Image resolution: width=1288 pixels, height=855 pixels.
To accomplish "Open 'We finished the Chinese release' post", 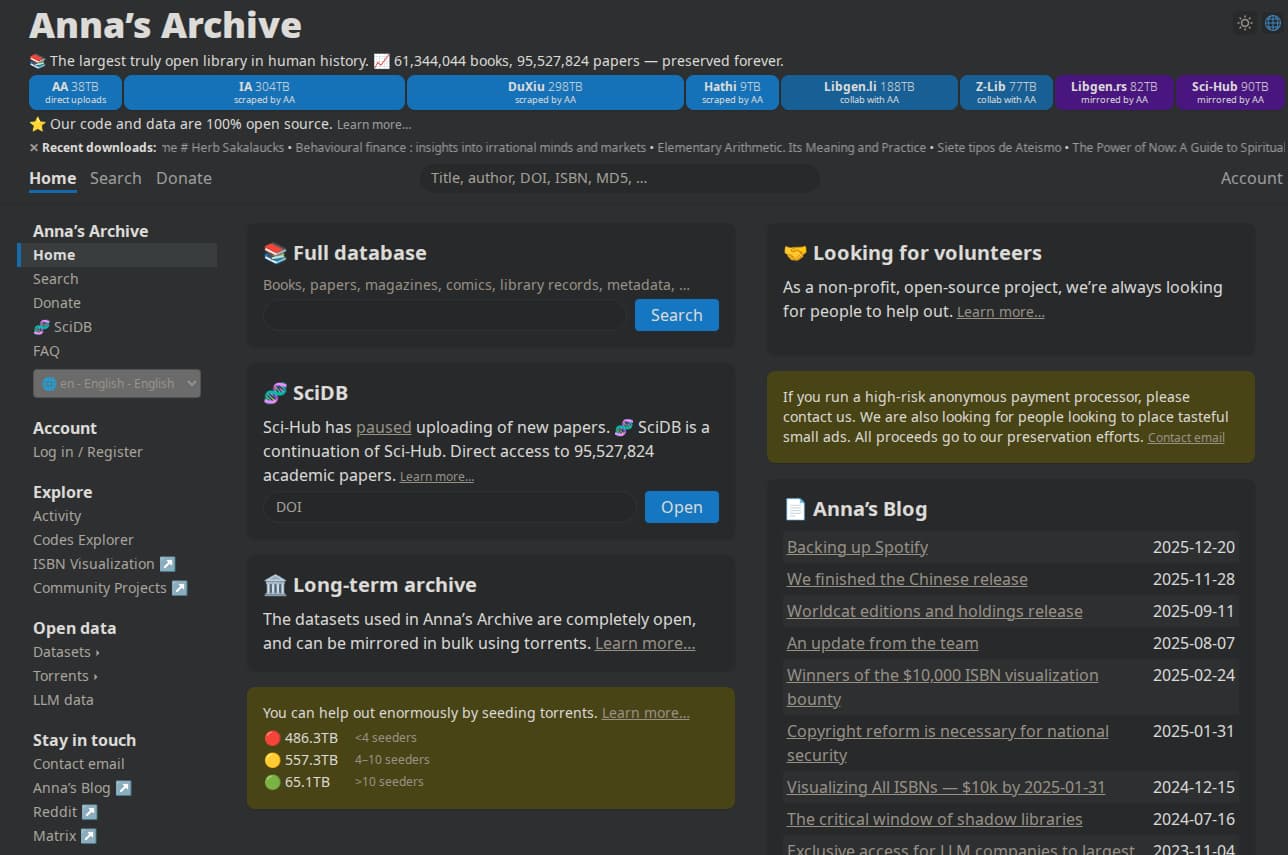I will pos(907,579).
